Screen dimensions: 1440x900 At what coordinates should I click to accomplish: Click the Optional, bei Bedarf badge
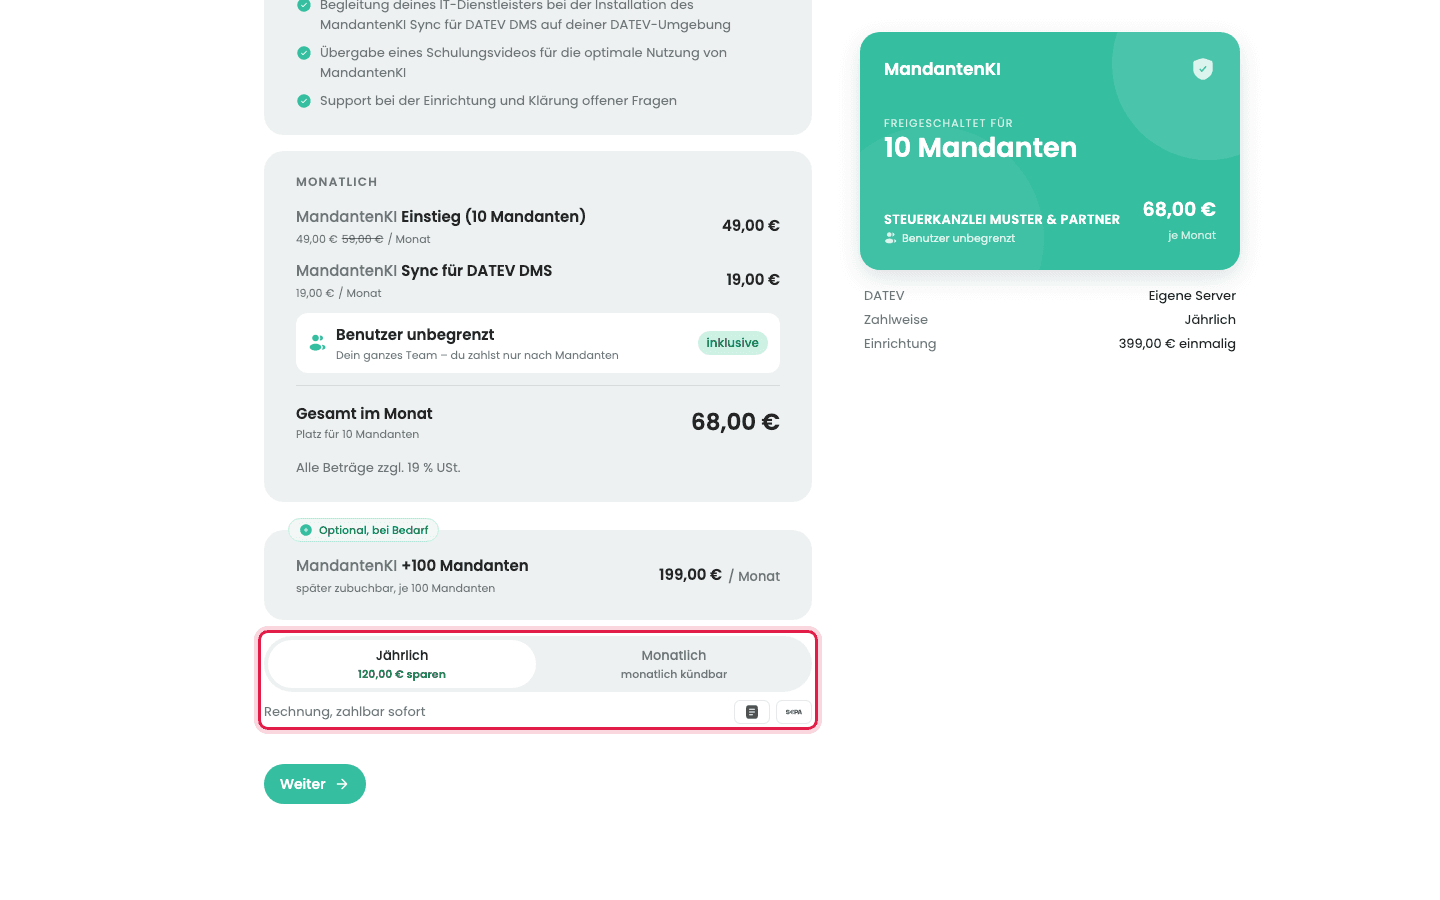coord(363,530)
